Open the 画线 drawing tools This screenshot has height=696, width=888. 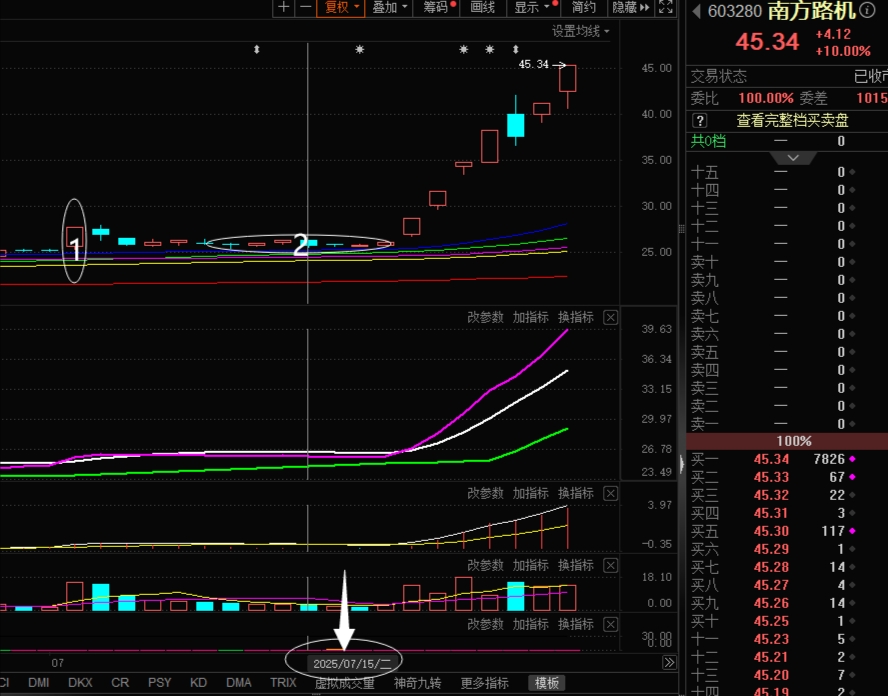(483, 7)
